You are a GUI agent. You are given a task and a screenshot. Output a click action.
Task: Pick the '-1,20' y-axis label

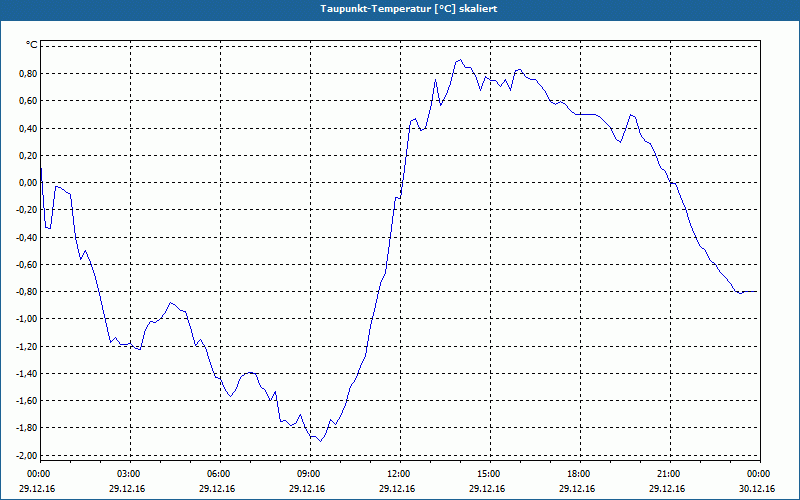(27, 346)
